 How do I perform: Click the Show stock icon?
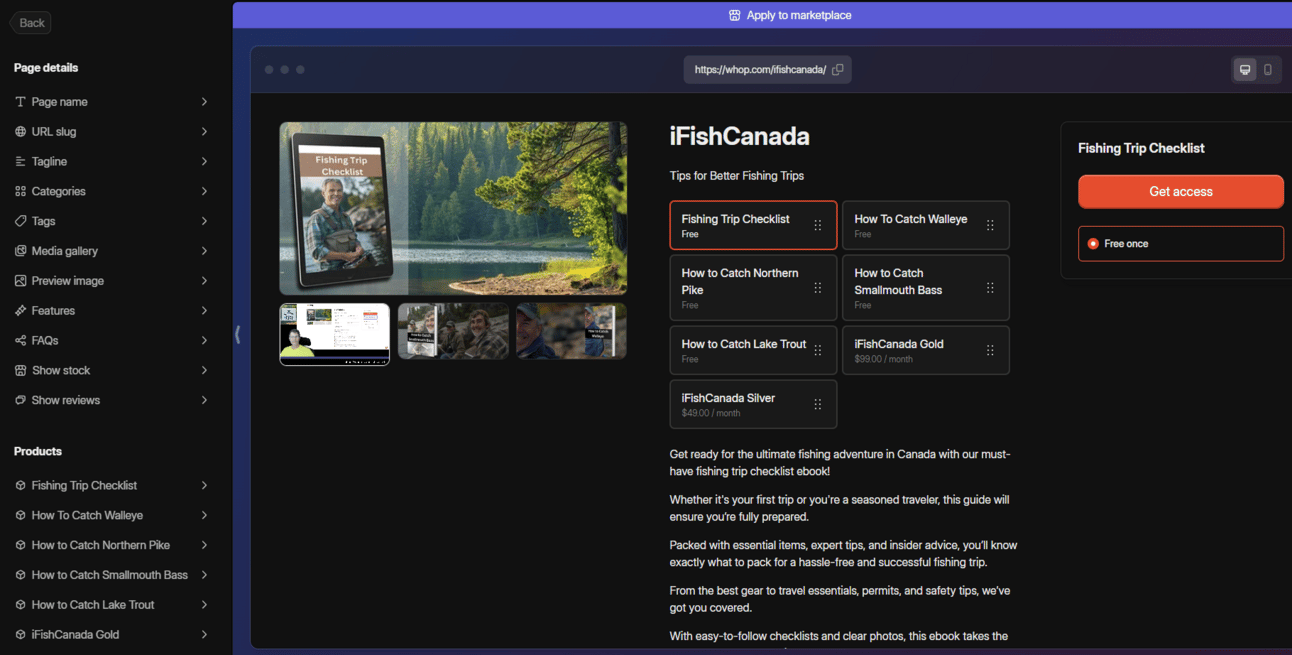click(x=20, y=370)
